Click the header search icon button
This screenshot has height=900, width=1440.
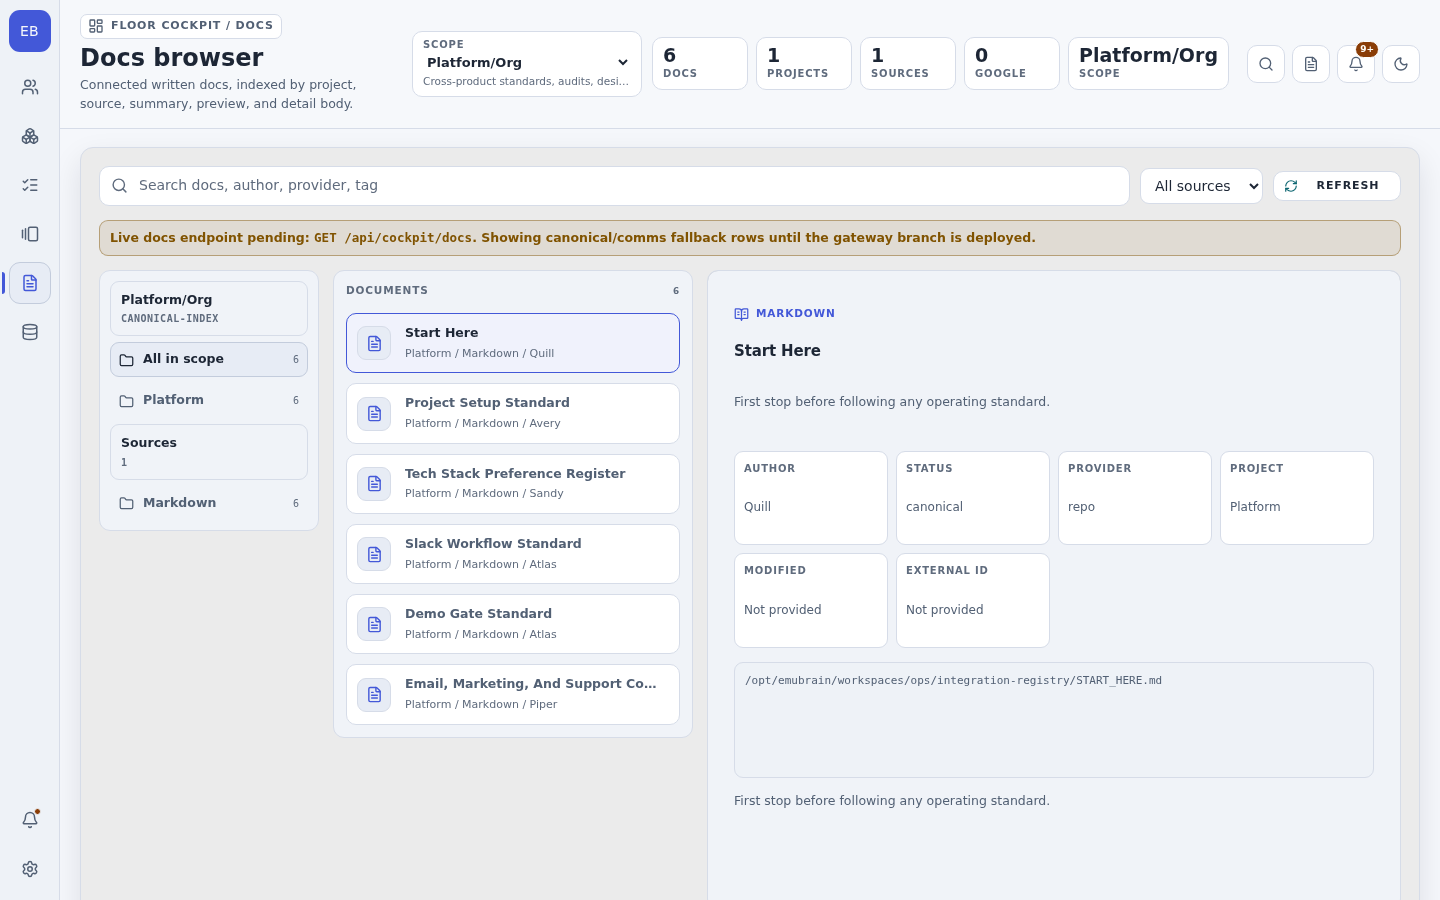click(1266, 64)
